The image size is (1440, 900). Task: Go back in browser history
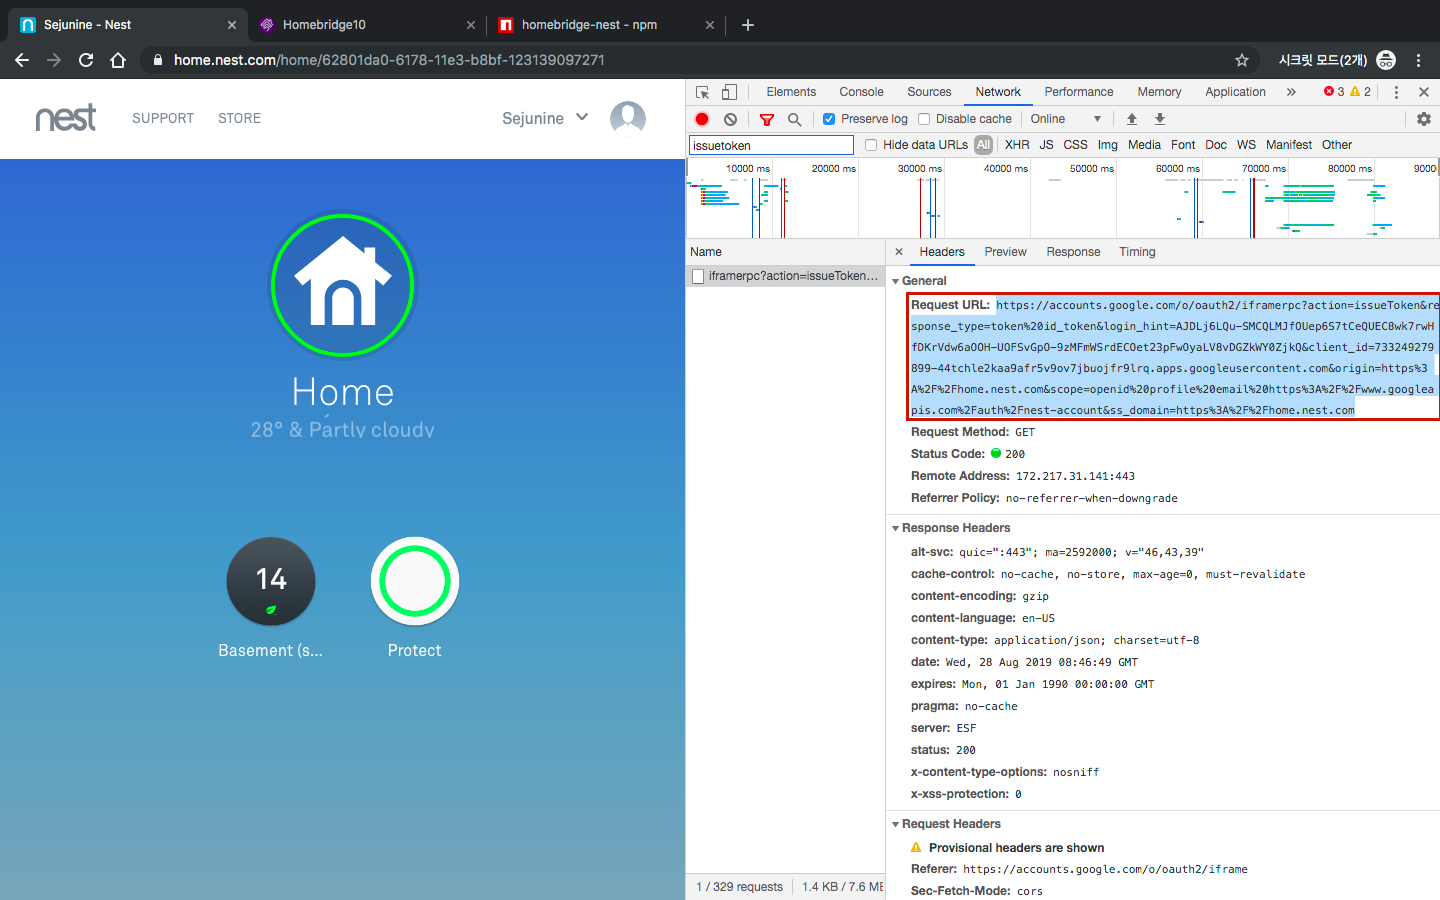click(22, 60)
